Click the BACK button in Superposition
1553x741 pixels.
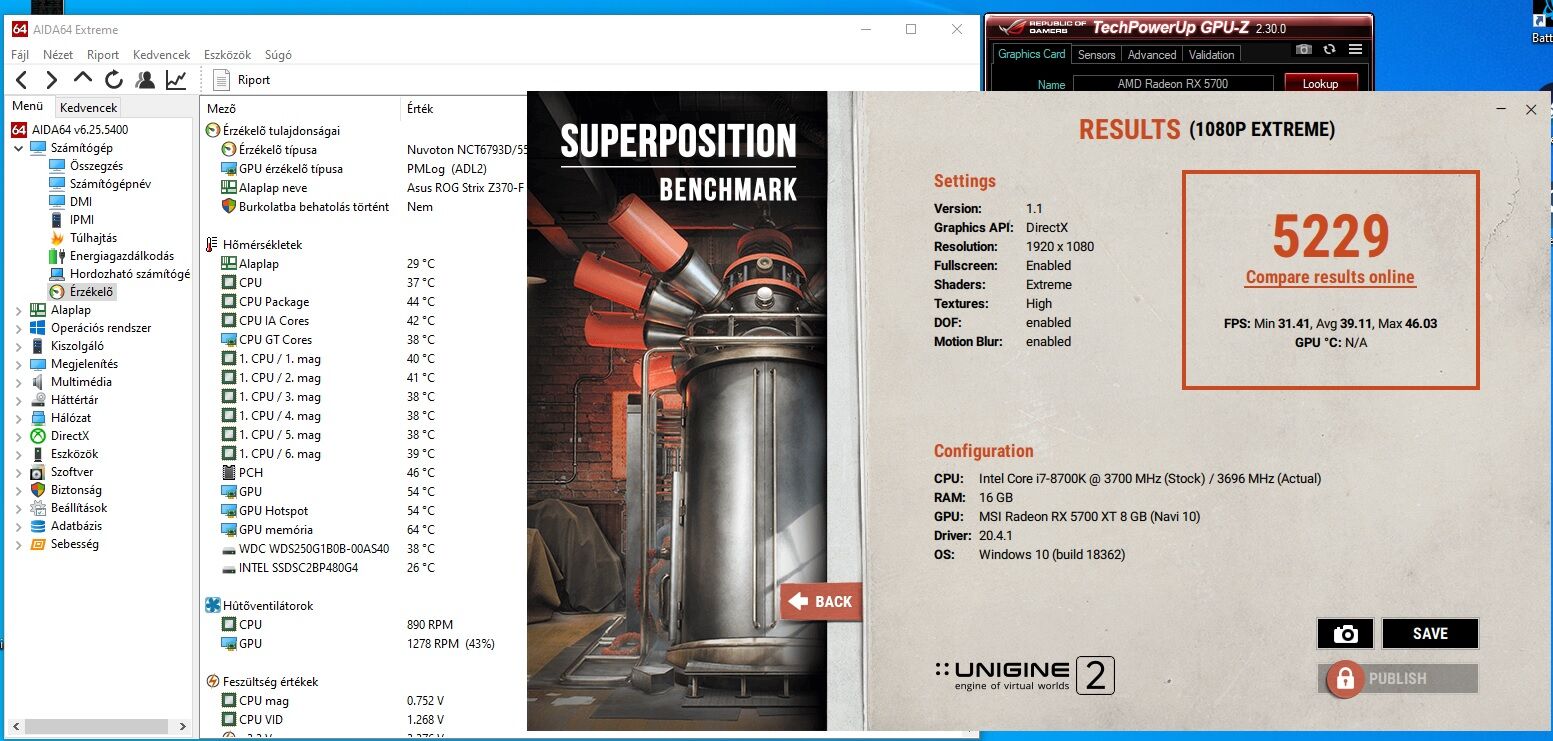point(820,601)
